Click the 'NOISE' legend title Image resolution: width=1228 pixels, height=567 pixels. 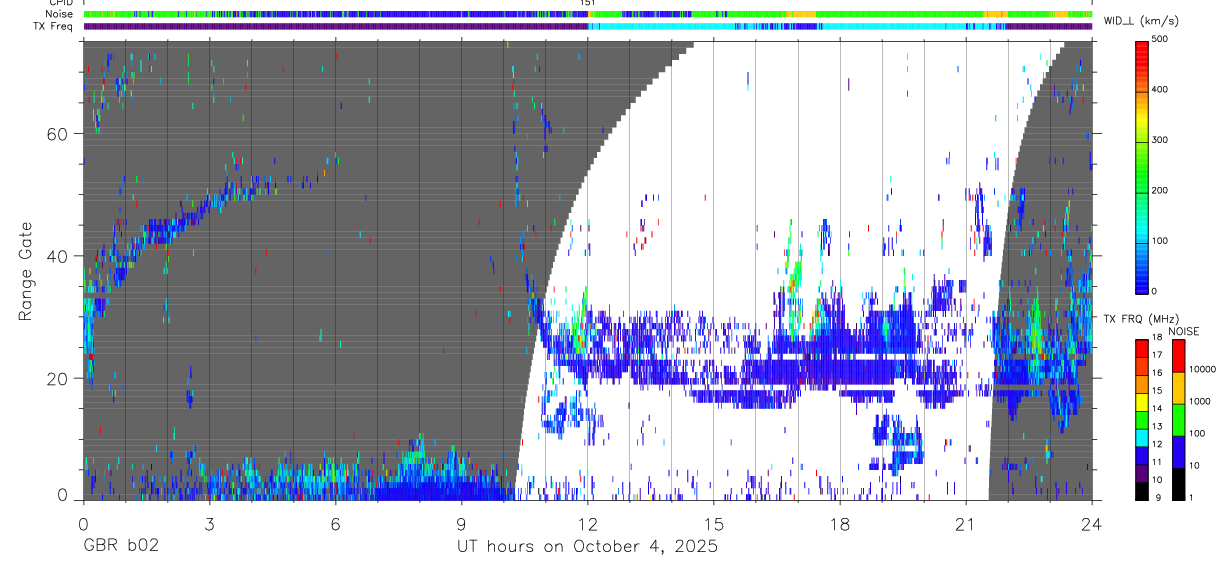[1183, 331]
